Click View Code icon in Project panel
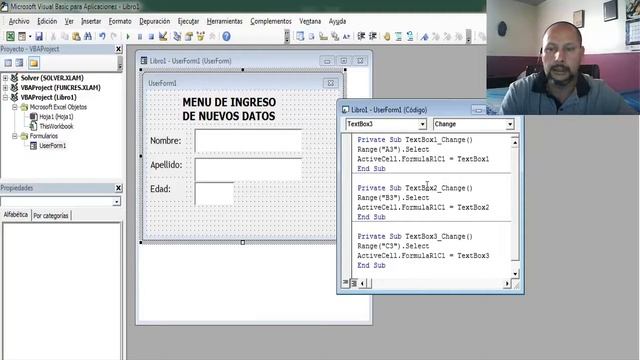The image size is (640, 360). coord(8,63)
